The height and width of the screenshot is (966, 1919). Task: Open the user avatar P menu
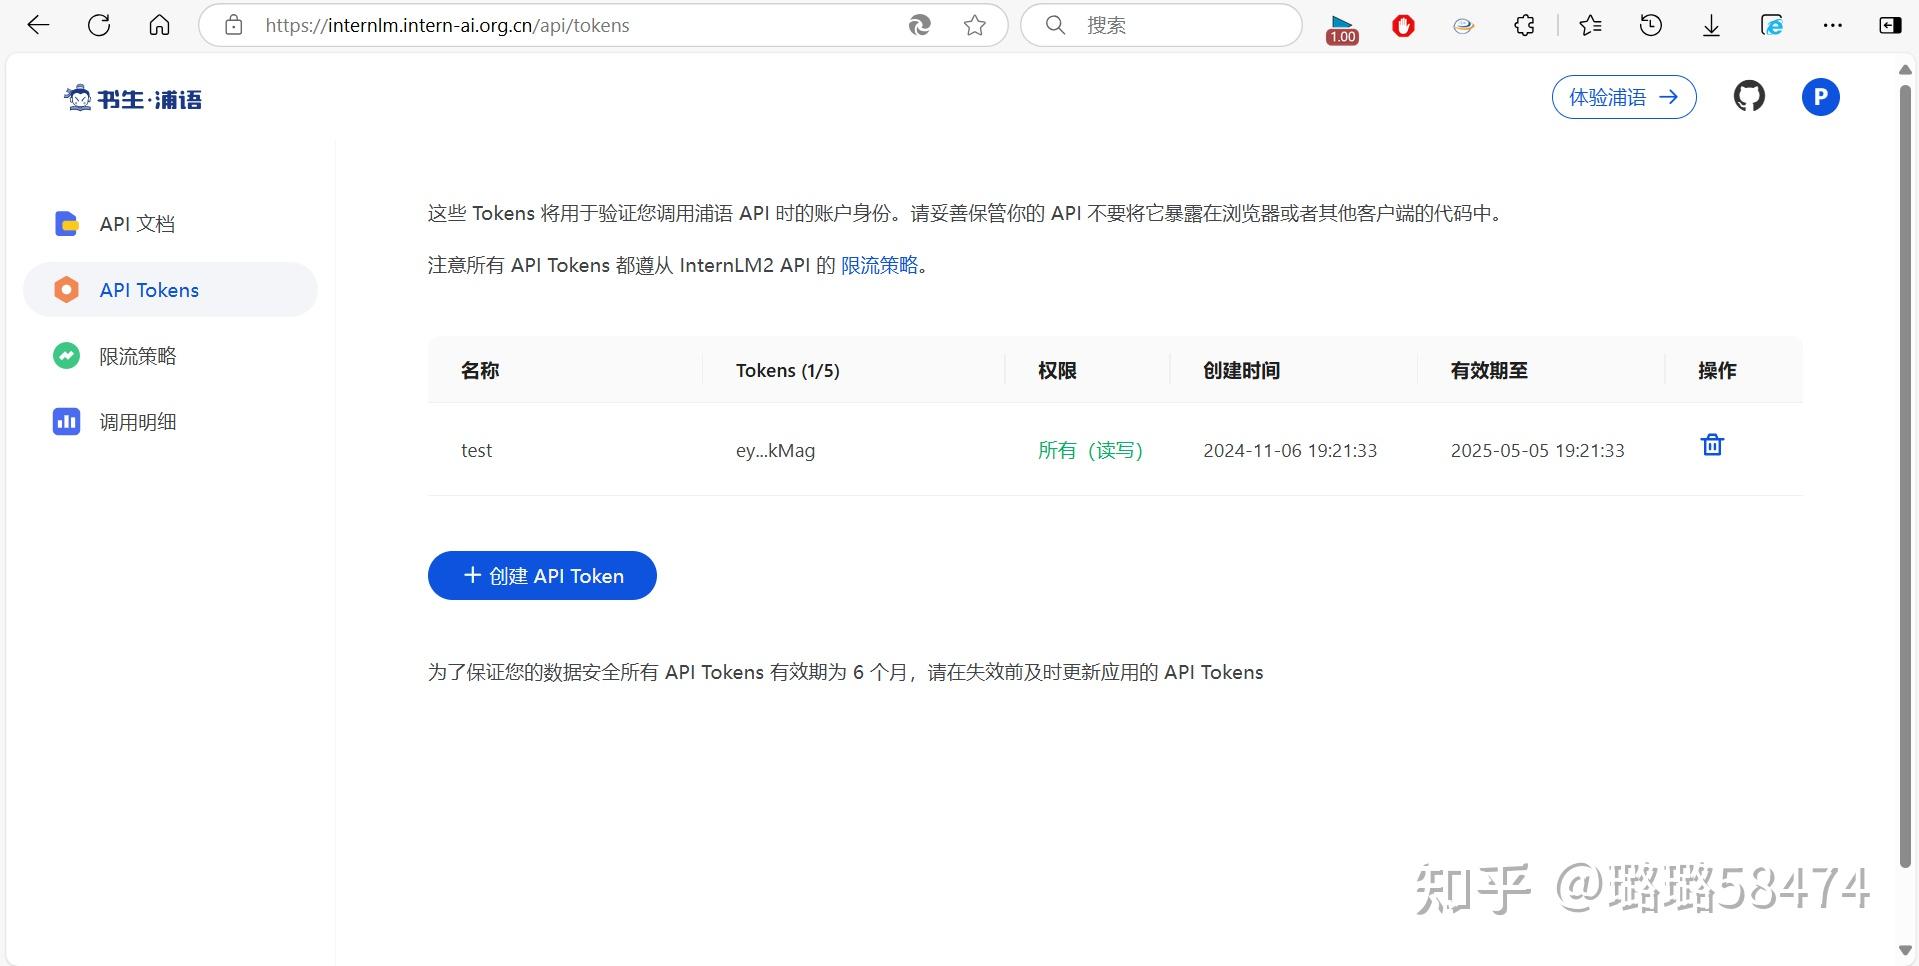point(1820,97)
